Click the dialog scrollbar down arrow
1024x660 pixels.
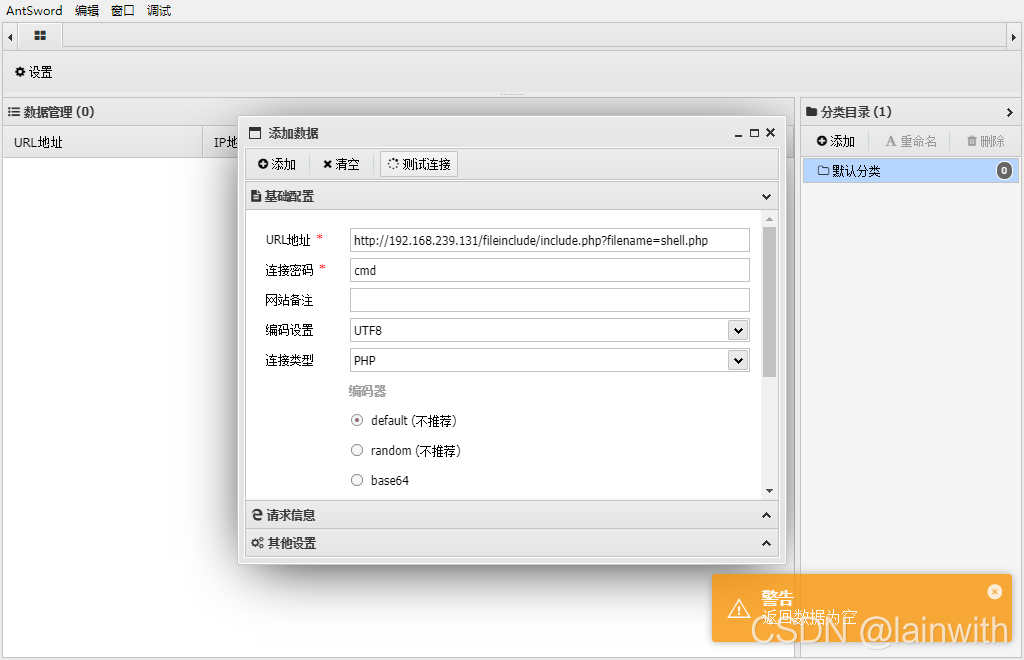click(x=769, y=491)
